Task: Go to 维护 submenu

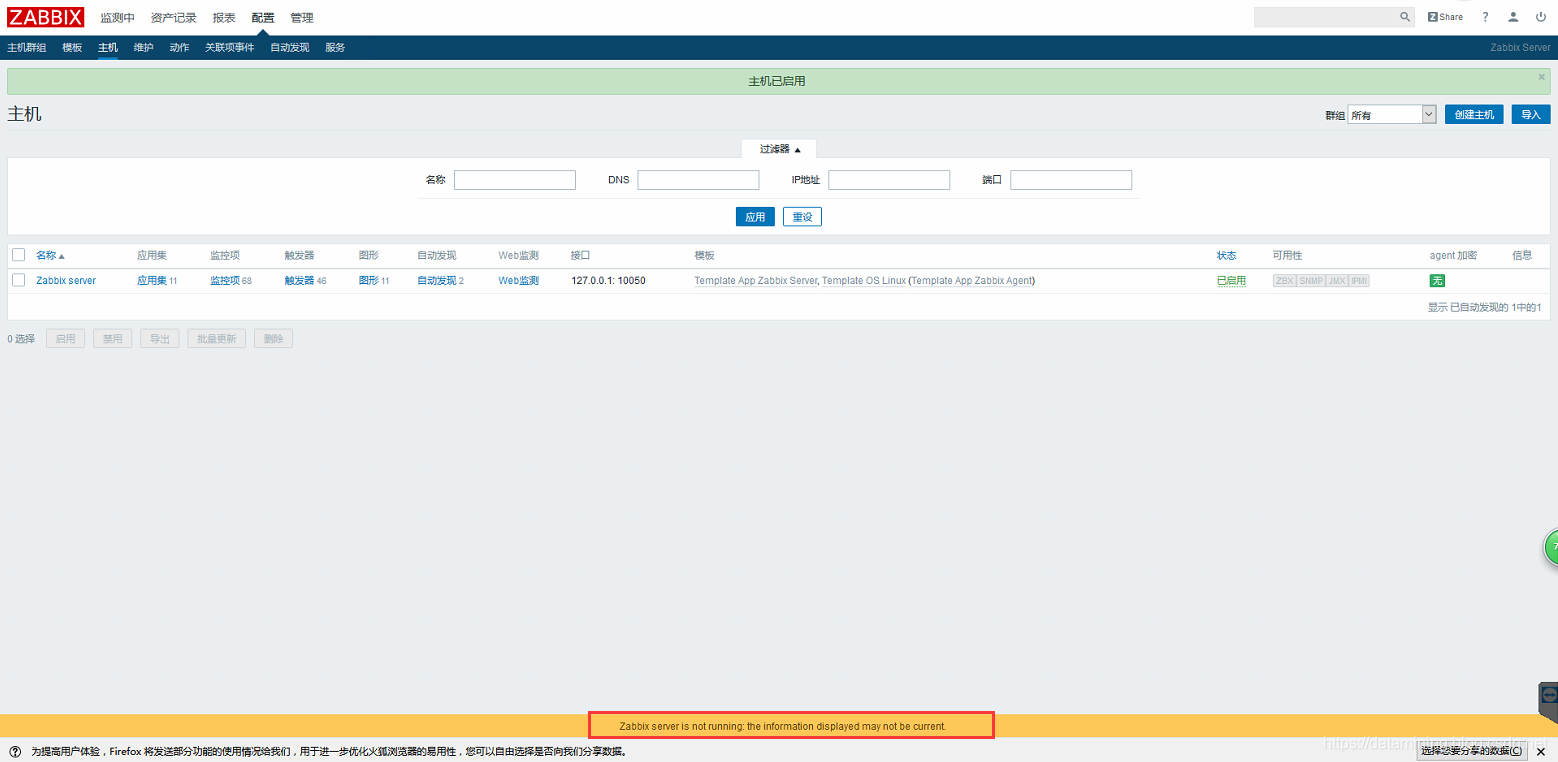Action: click(144, 47)
